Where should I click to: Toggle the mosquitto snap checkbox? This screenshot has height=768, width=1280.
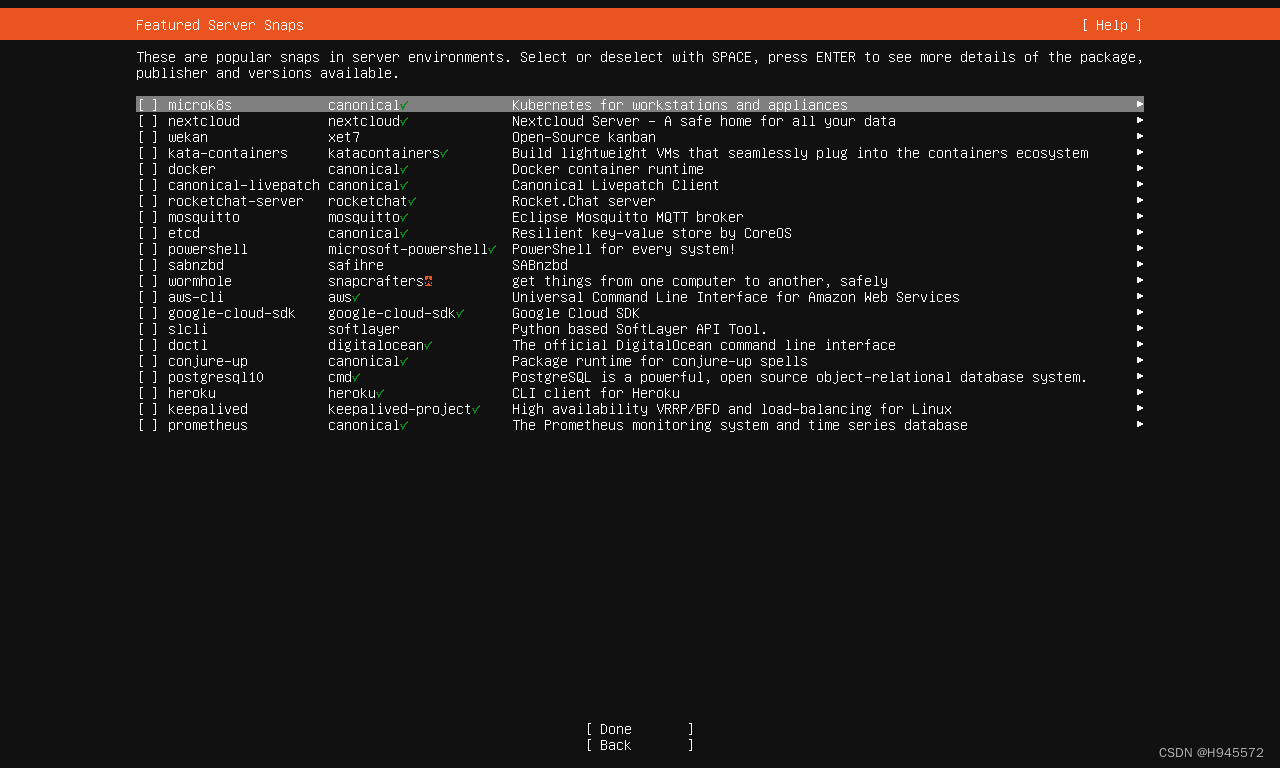point(148,217)
